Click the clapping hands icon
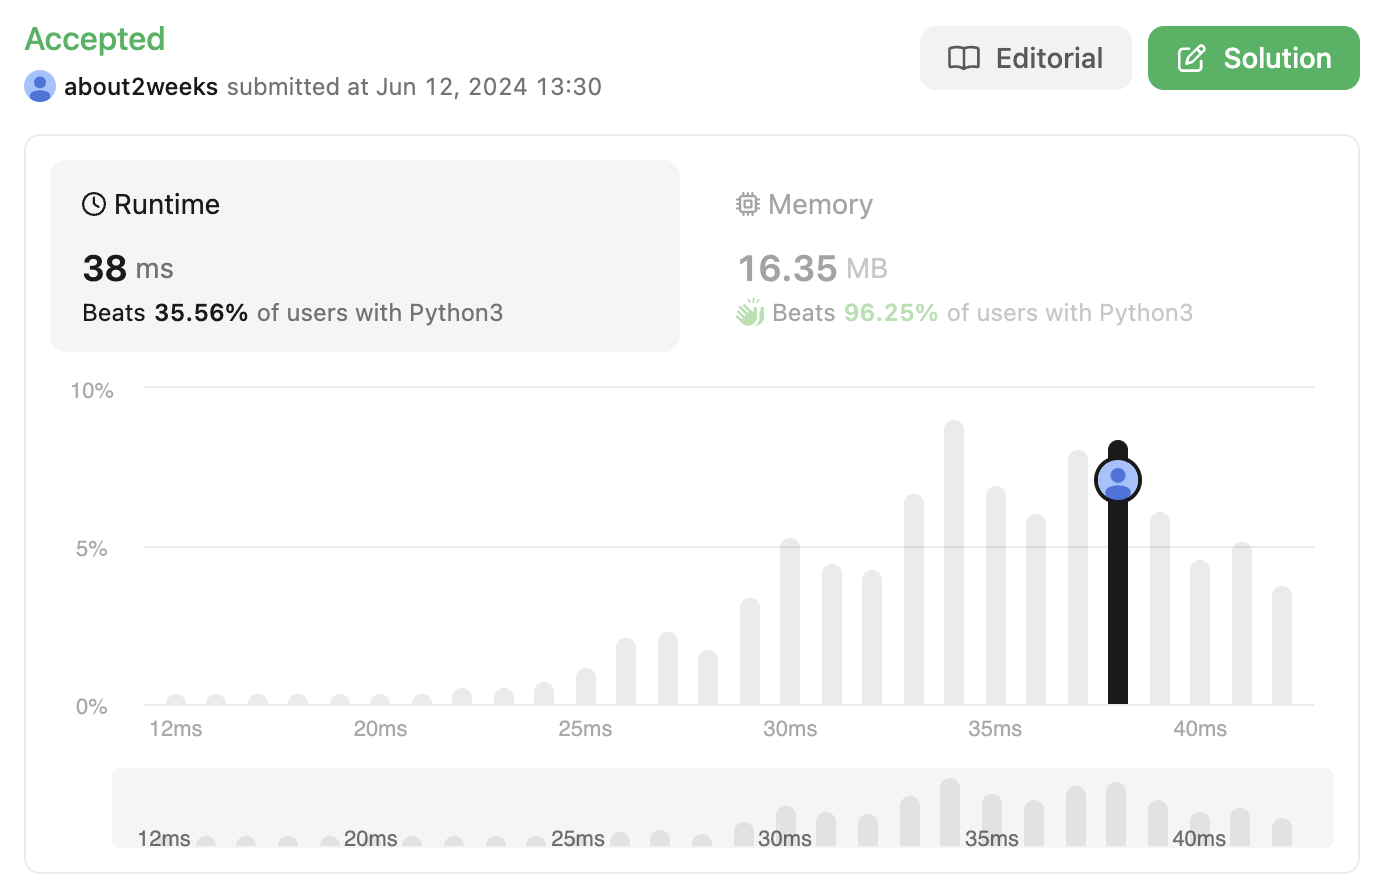 pos(750,313)
